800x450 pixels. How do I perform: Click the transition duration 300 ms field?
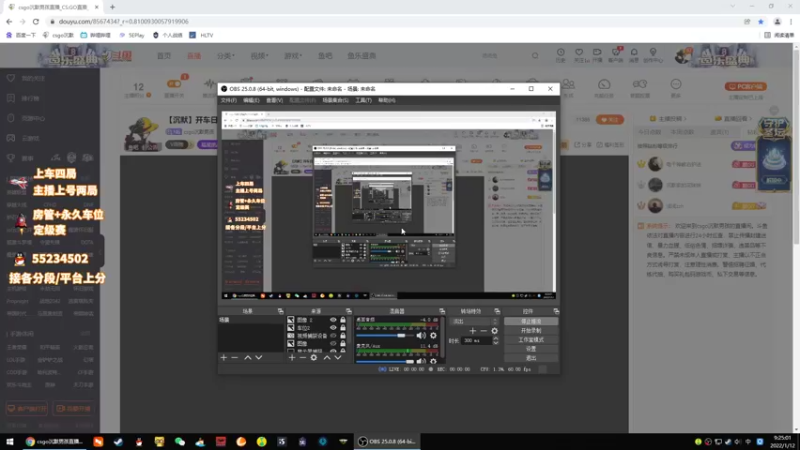pos(477,340)
